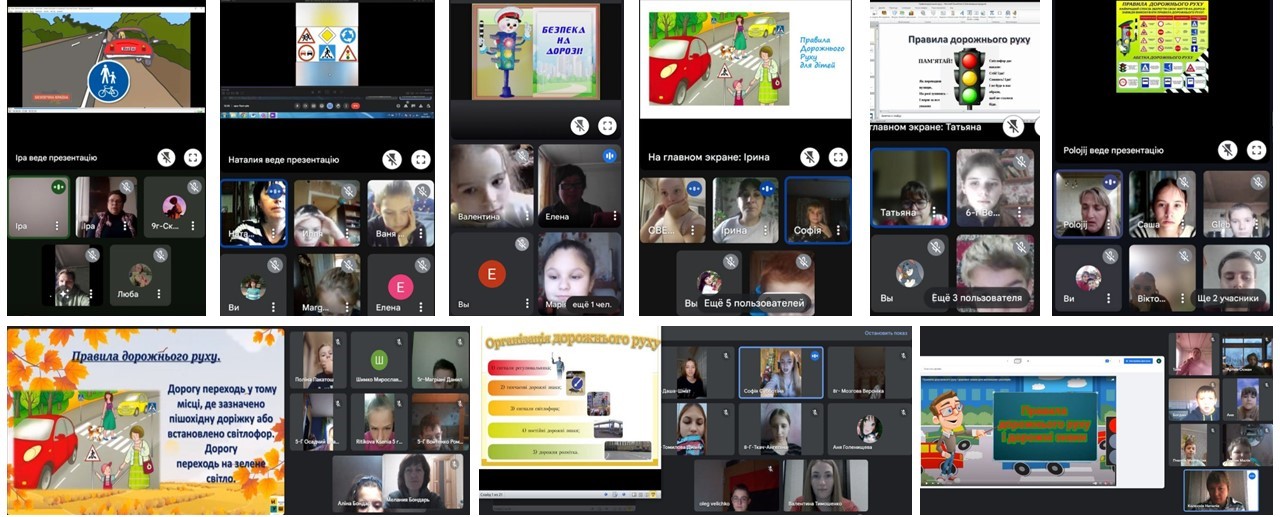Show more via 'Ещё 3 пользователя'
This screenshot has width=1280, height=517.
tap(977, 298)
